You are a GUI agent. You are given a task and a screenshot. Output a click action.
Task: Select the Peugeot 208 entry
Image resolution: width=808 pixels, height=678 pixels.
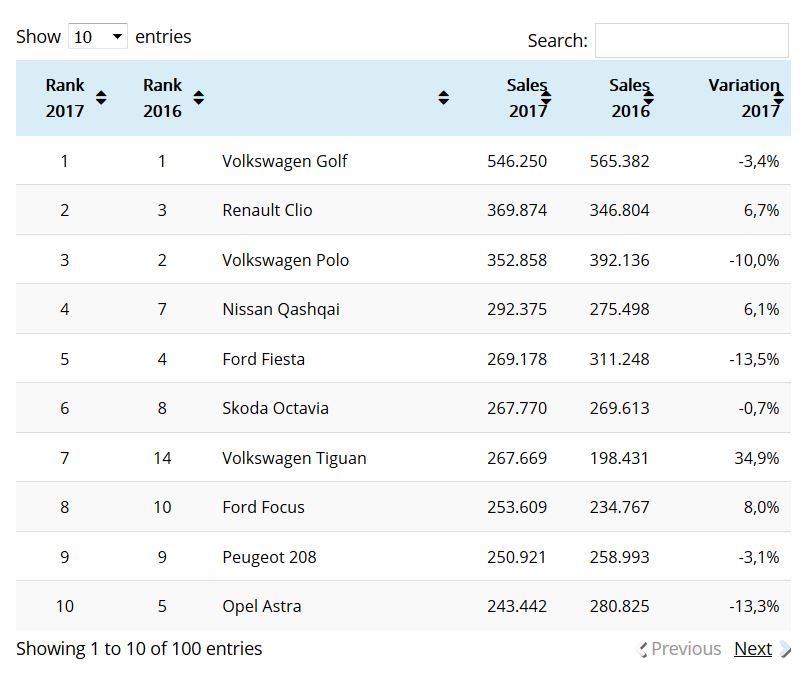269,557
